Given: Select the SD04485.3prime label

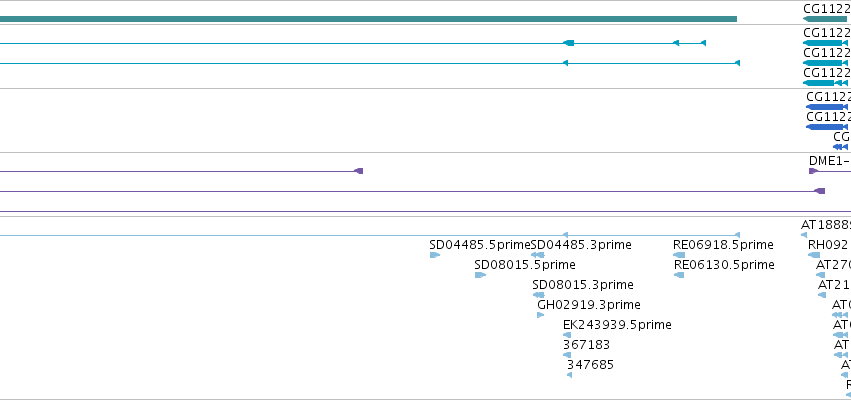Looking at the screenshot, I should point(581,245).
